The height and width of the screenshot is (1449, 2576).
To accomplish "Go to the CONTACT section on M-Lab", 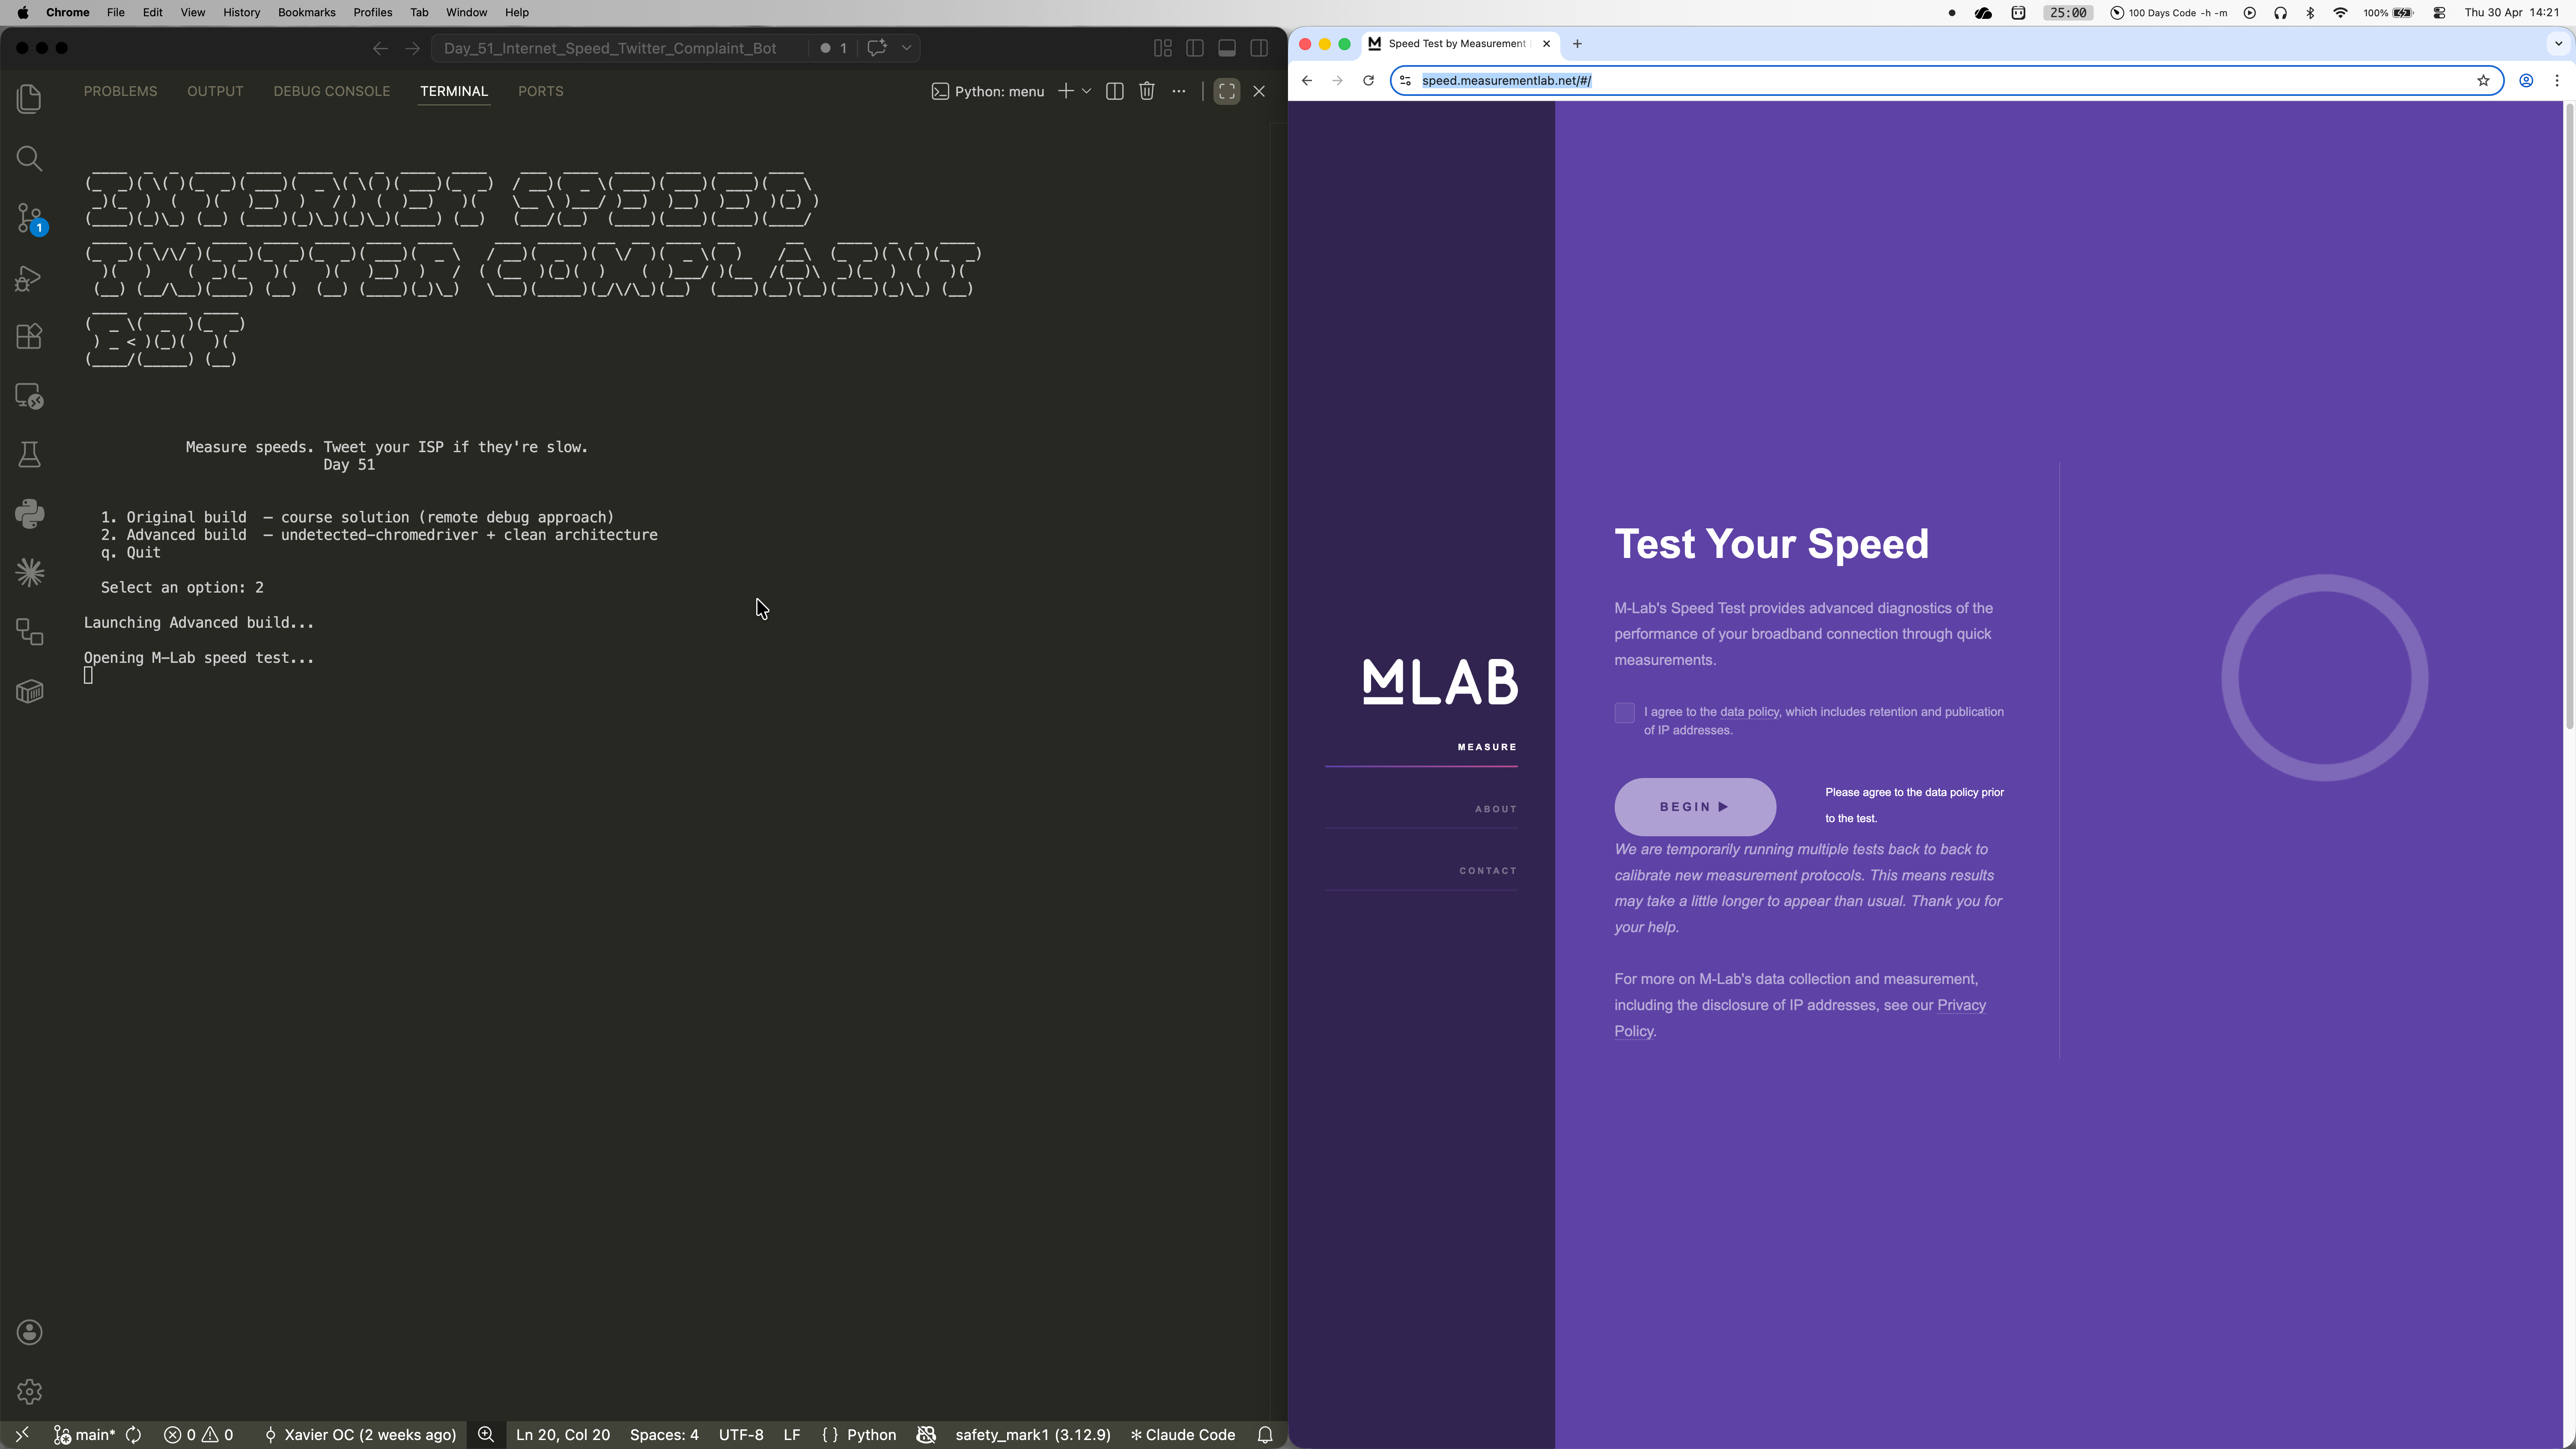I will (1488, 871).
